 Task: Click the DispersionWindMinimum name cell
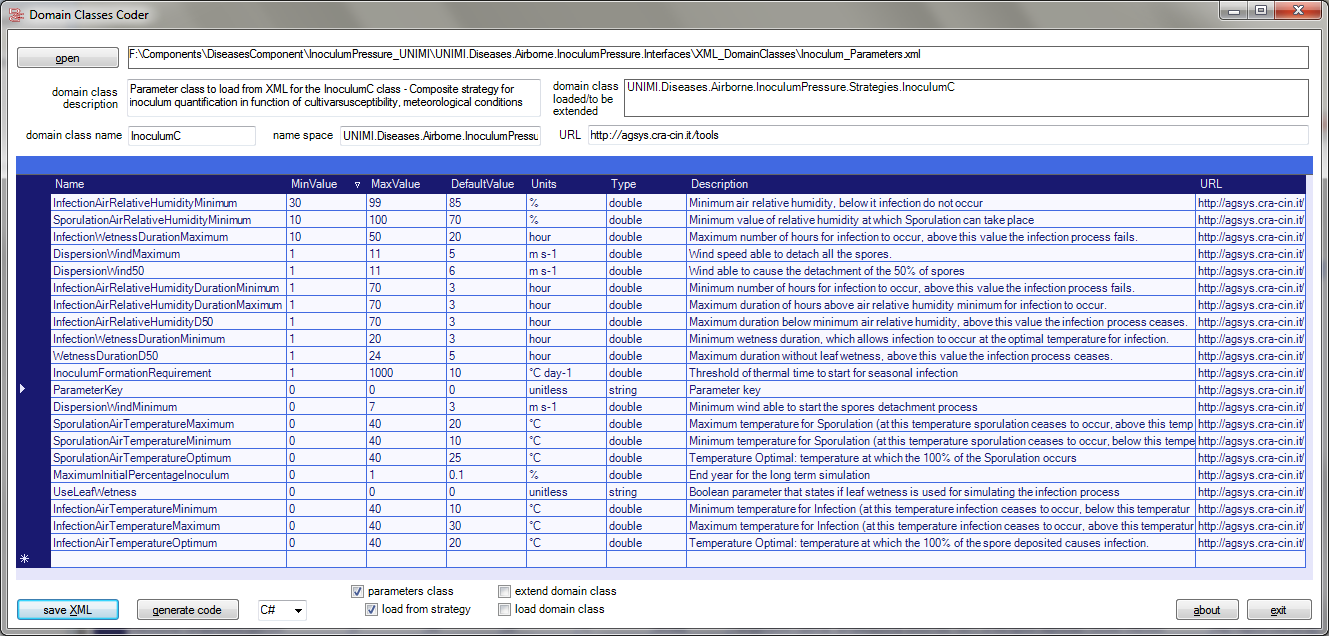[168, 407]
